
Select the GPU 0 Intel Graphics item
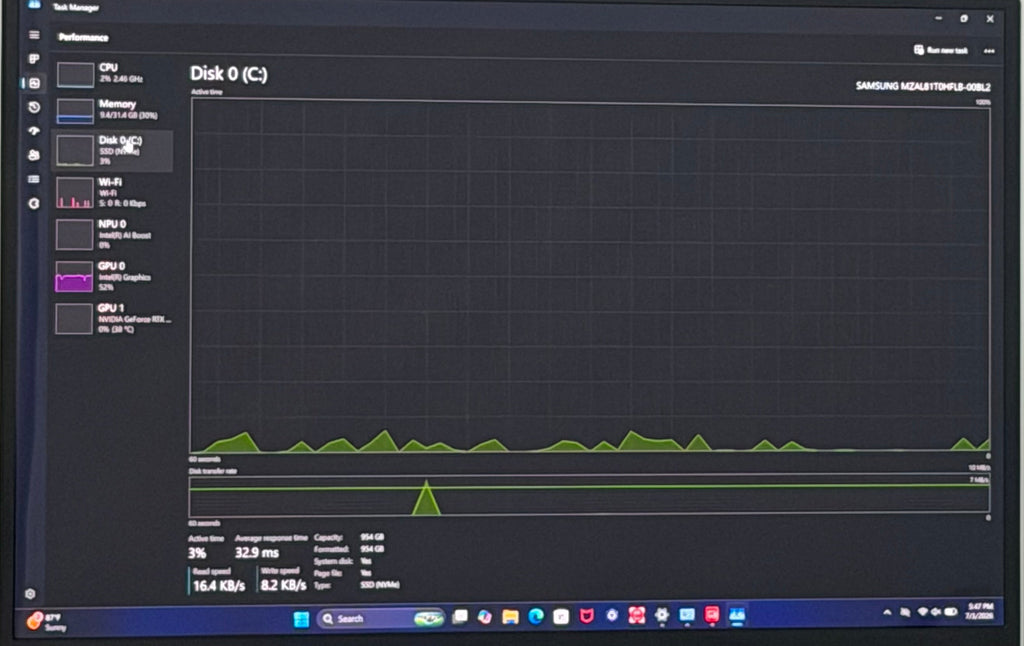[112, 276]
